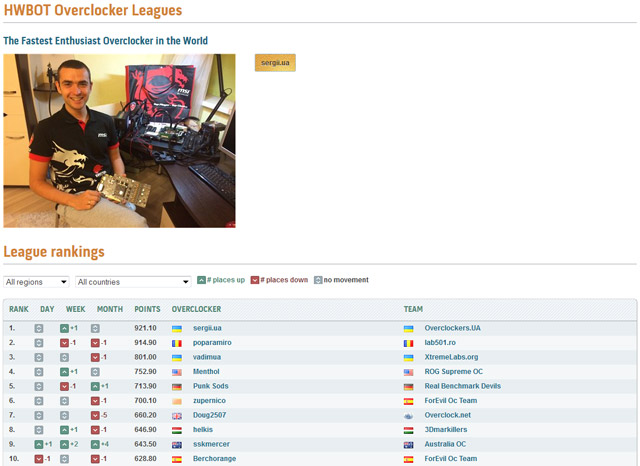Open belkis overclocker profile
Viewport: 640px width, 466px height.
tap(203, 430)
